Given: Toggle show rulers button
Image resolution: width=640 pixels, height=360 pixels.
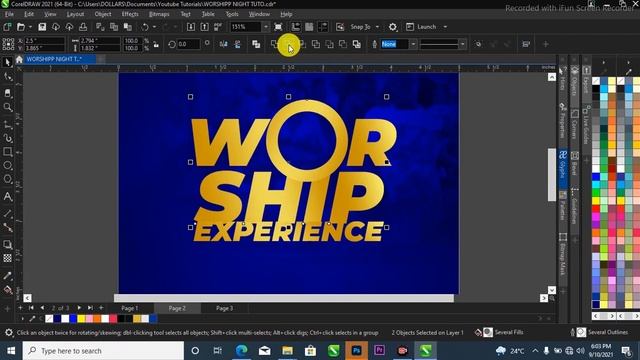Looking at the screenshot, I should (x=296, y=27).
